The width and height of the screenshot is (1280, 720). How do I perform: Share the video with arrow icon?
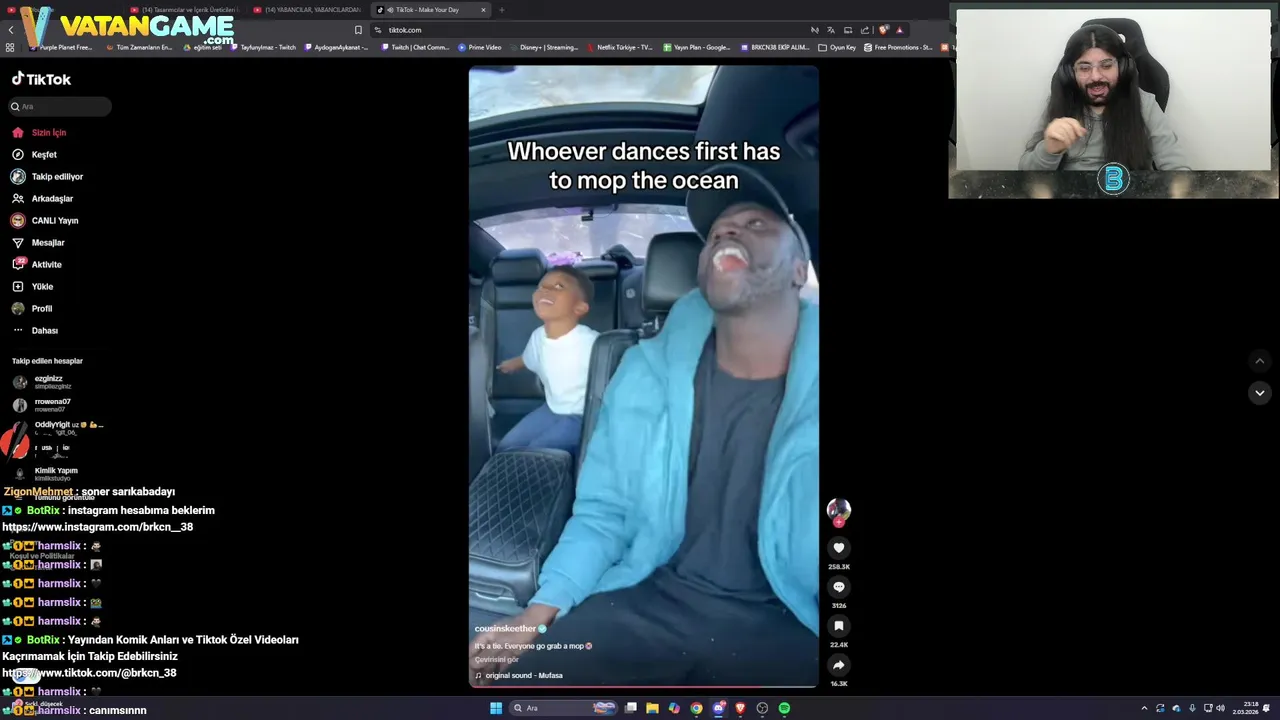(x=839, y=665)
